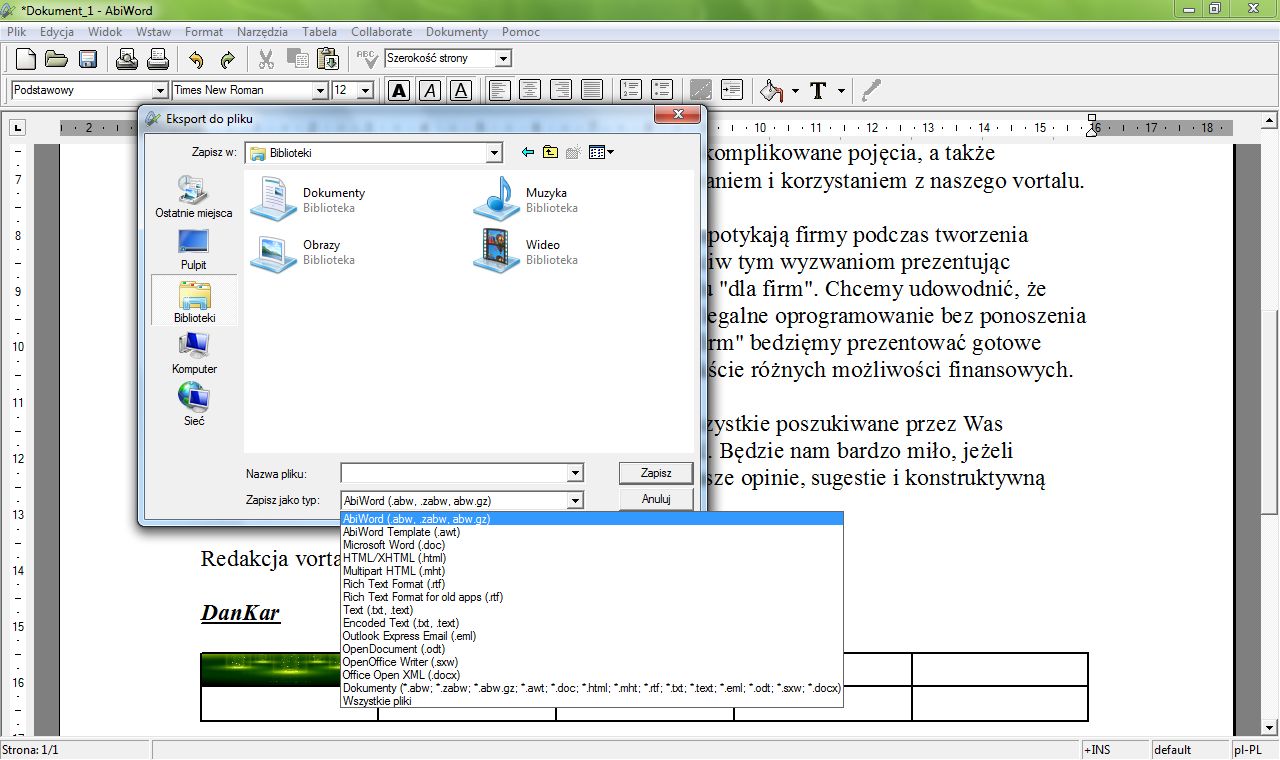Open the Widok menu
Screen dimensions: 1280x760
105,32
